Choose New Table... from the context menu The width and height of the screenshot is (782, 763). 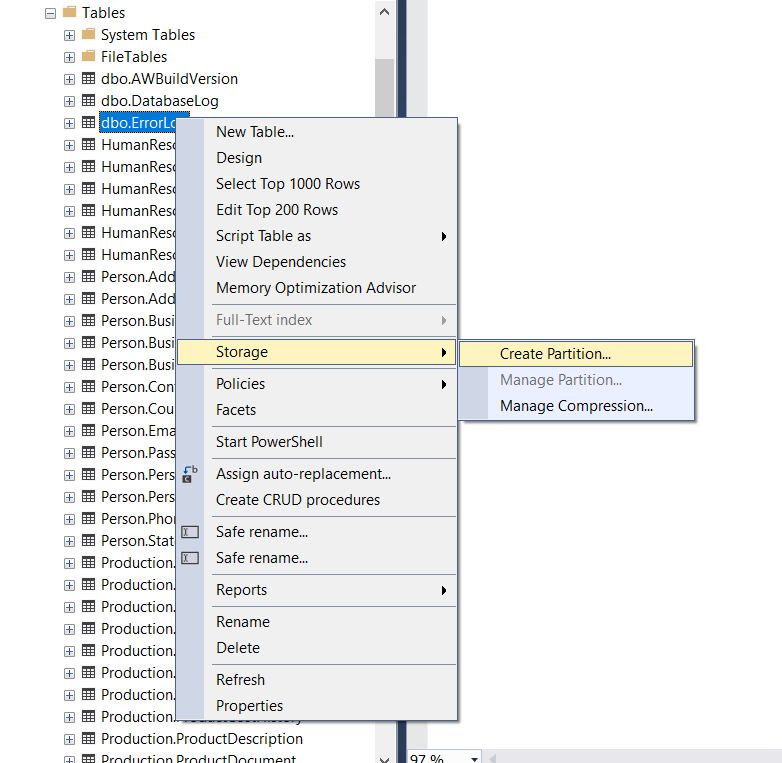[317, 132]
